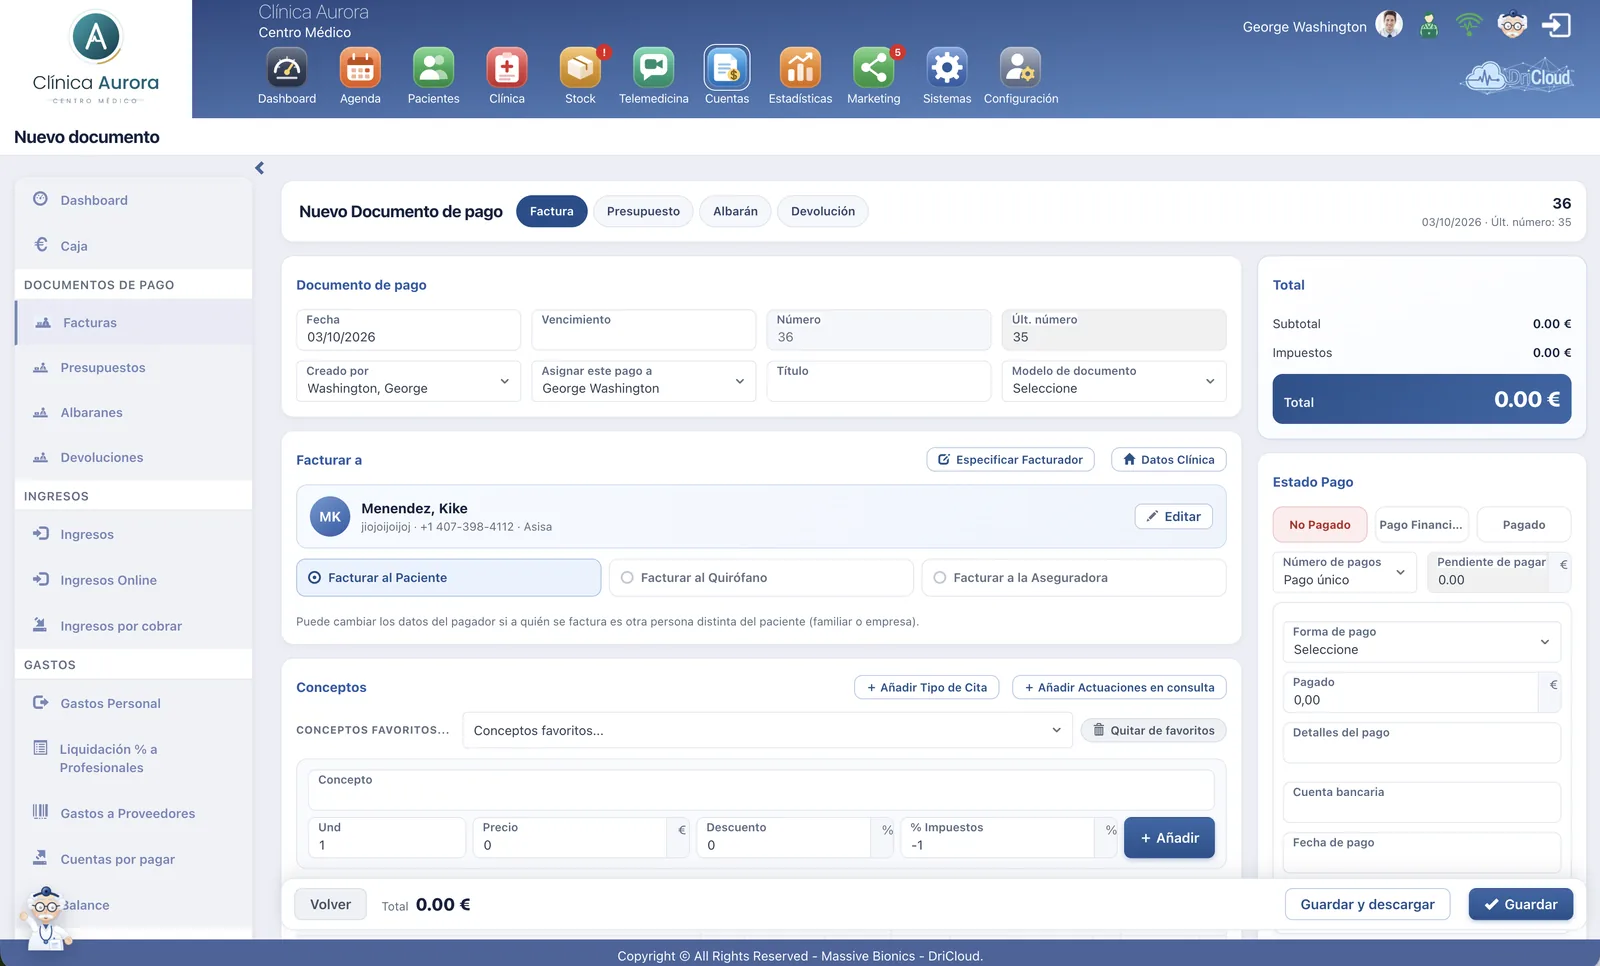The height and width of the screenshot is (966, 1600).
Task: Click the Guardar button
Action: pos(1520,905)
